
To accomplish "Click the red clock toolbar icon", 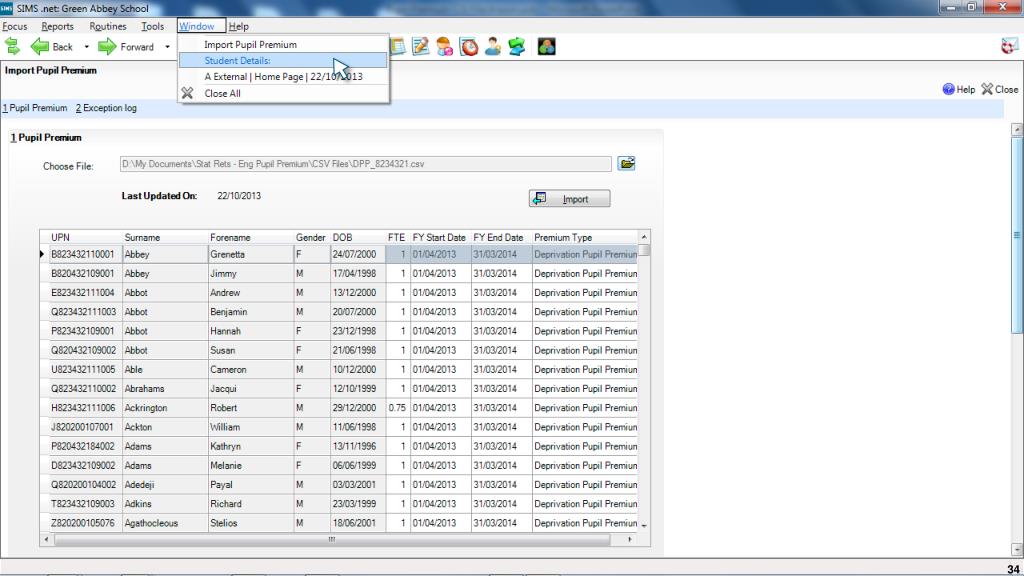I will coord(469,46).
